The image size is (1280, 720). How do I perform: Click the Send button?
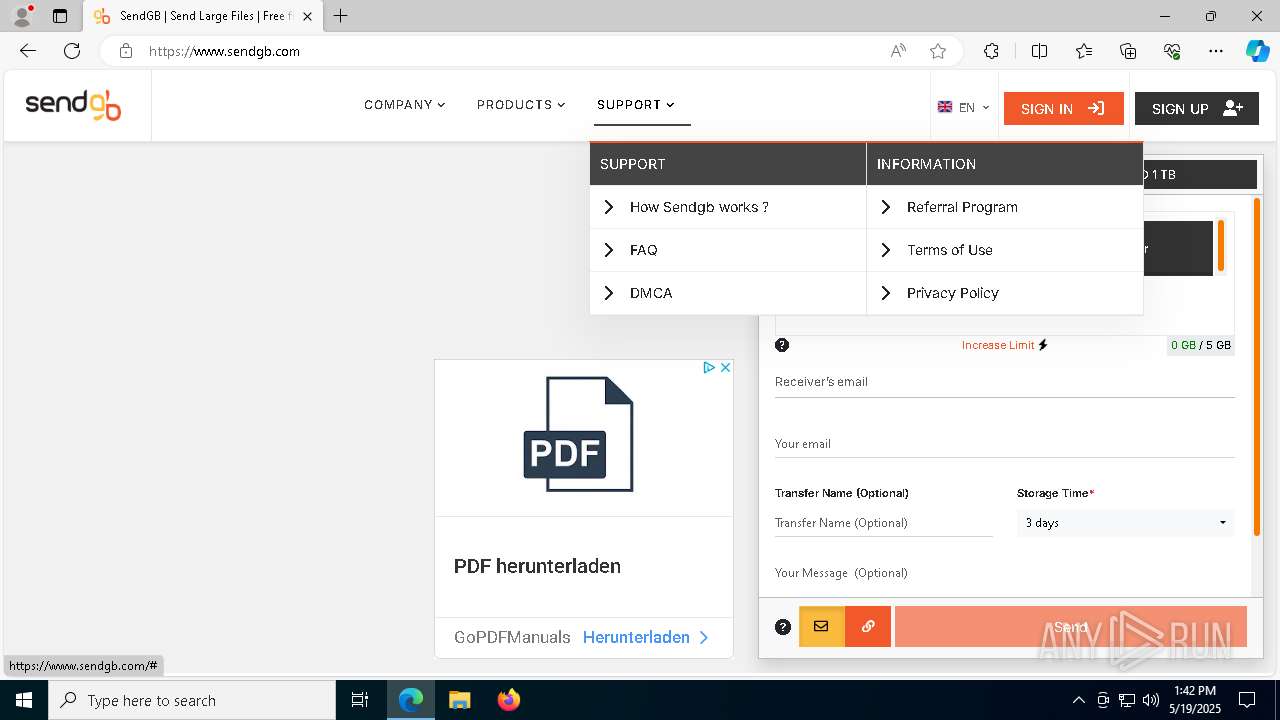pyautogui.click(x=1070, y=626)
